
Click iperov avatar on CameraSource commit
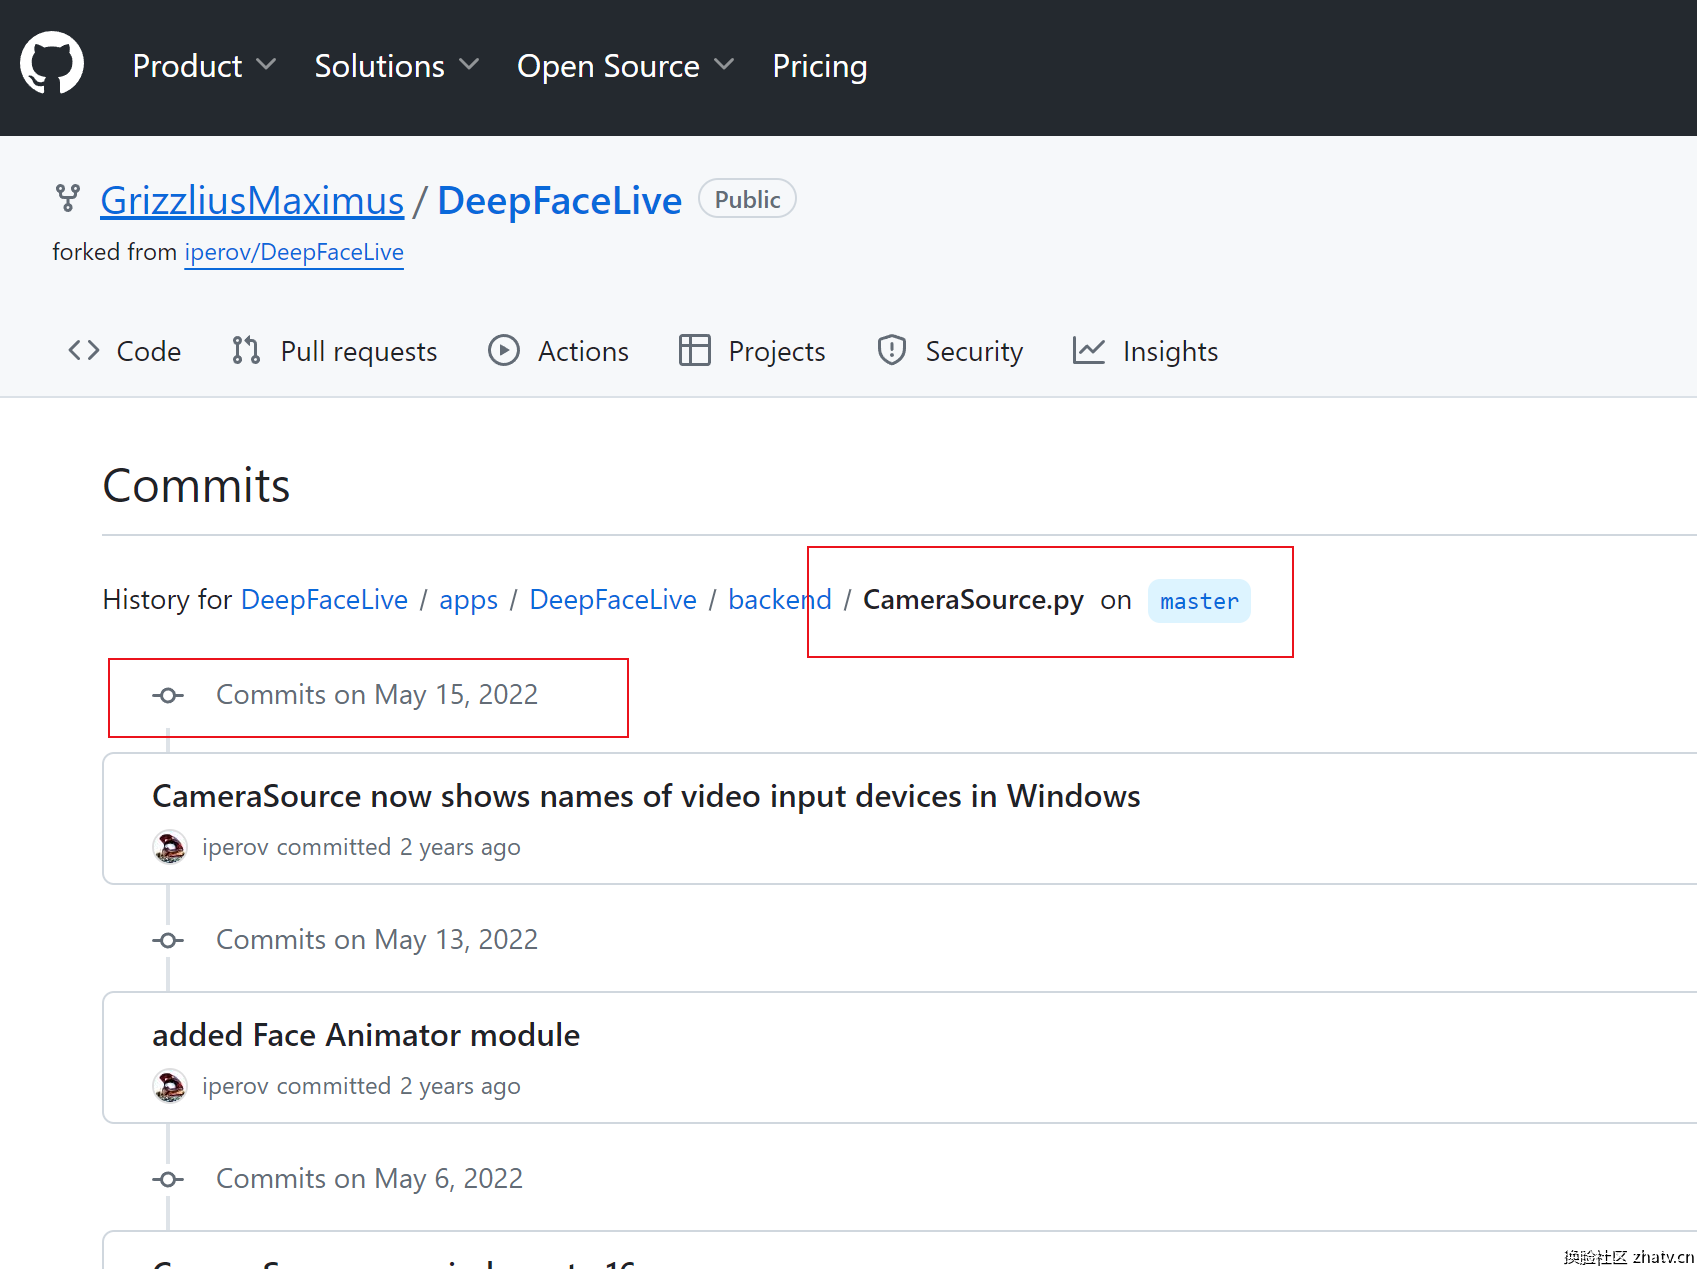(x=170, y=847)
